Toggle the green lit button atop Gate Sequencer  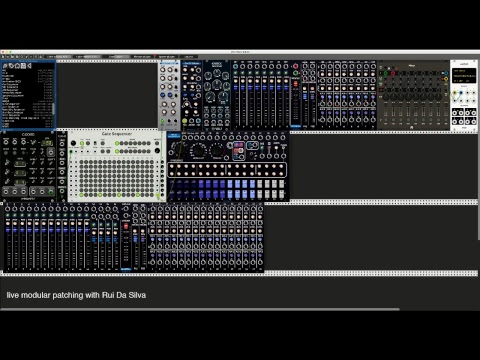point(82,143)
